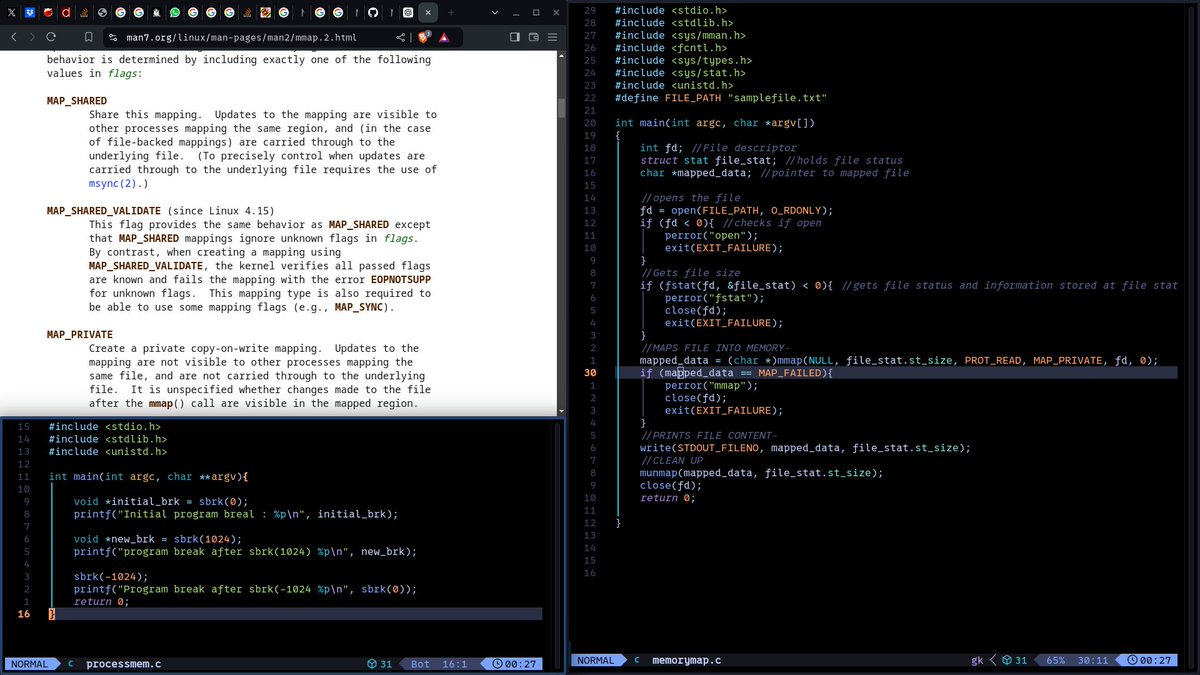Switch to the red 'd' favicon tab
The image size is (1200, 675).
[x=66, y=13]
